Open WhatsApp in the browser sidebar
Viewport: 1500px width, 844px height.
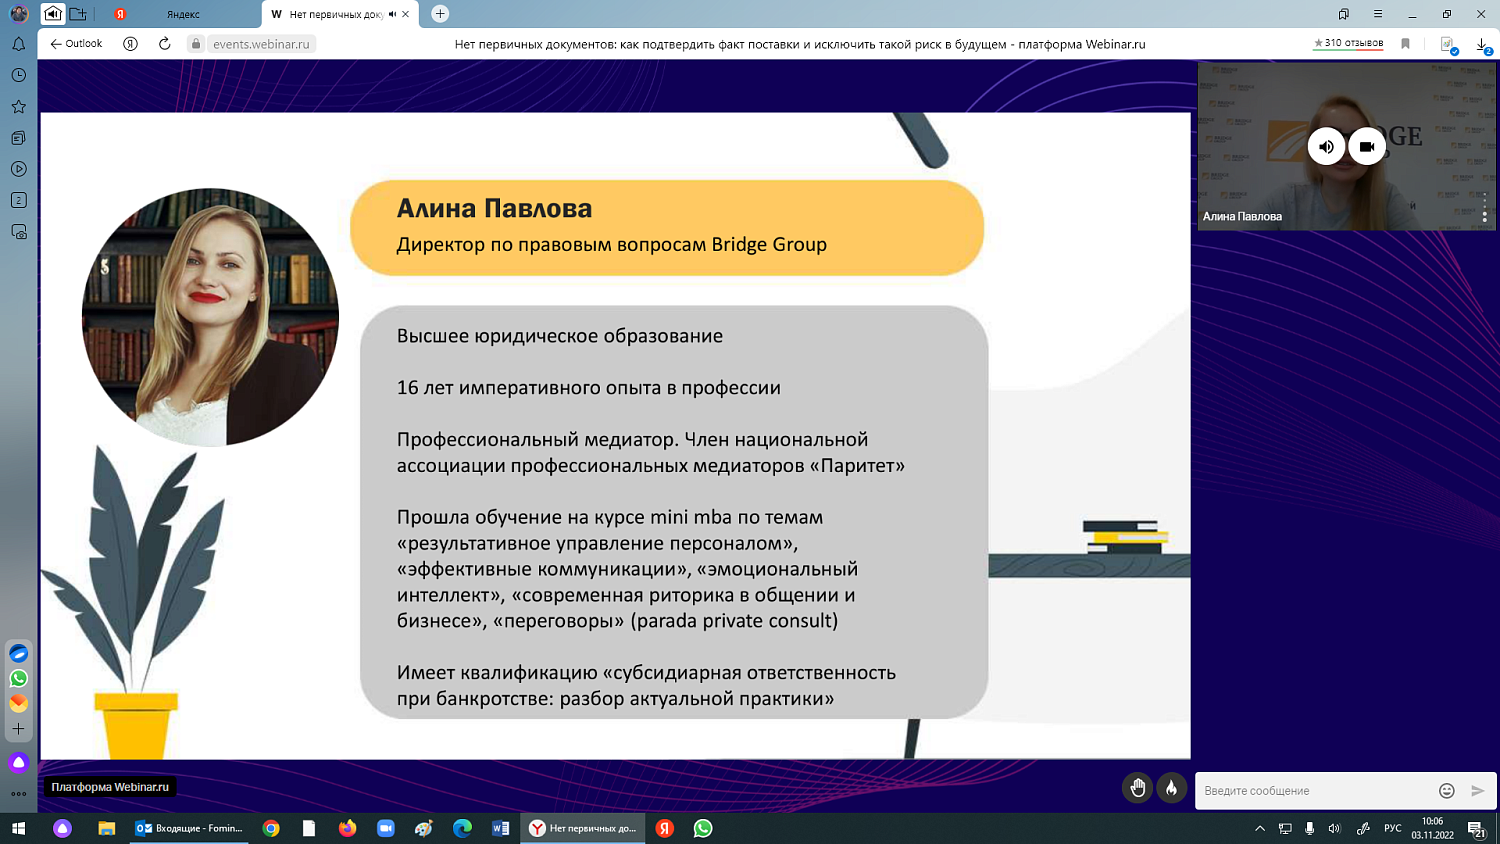[19, 678]
